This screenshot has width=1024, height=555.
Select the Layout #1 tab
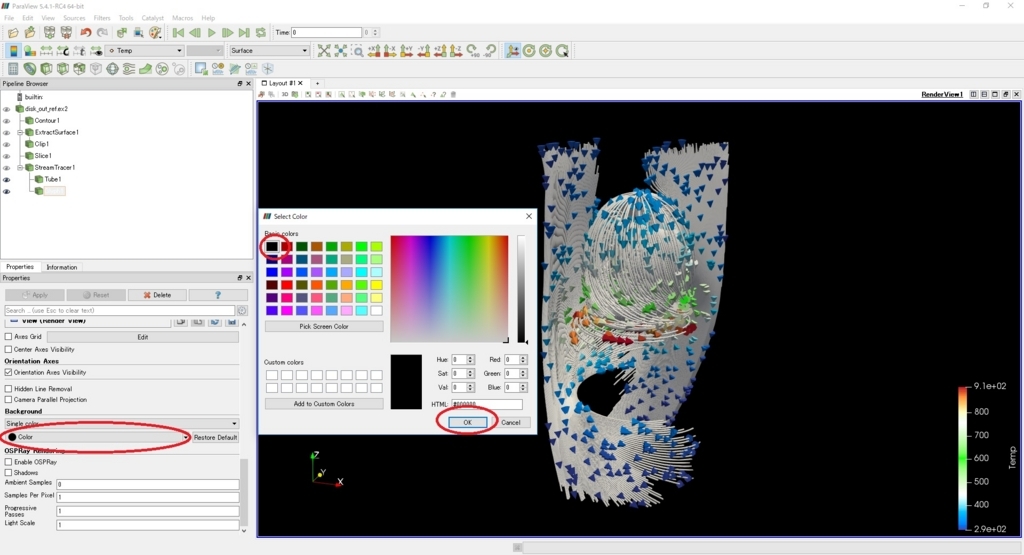[282, 84]
